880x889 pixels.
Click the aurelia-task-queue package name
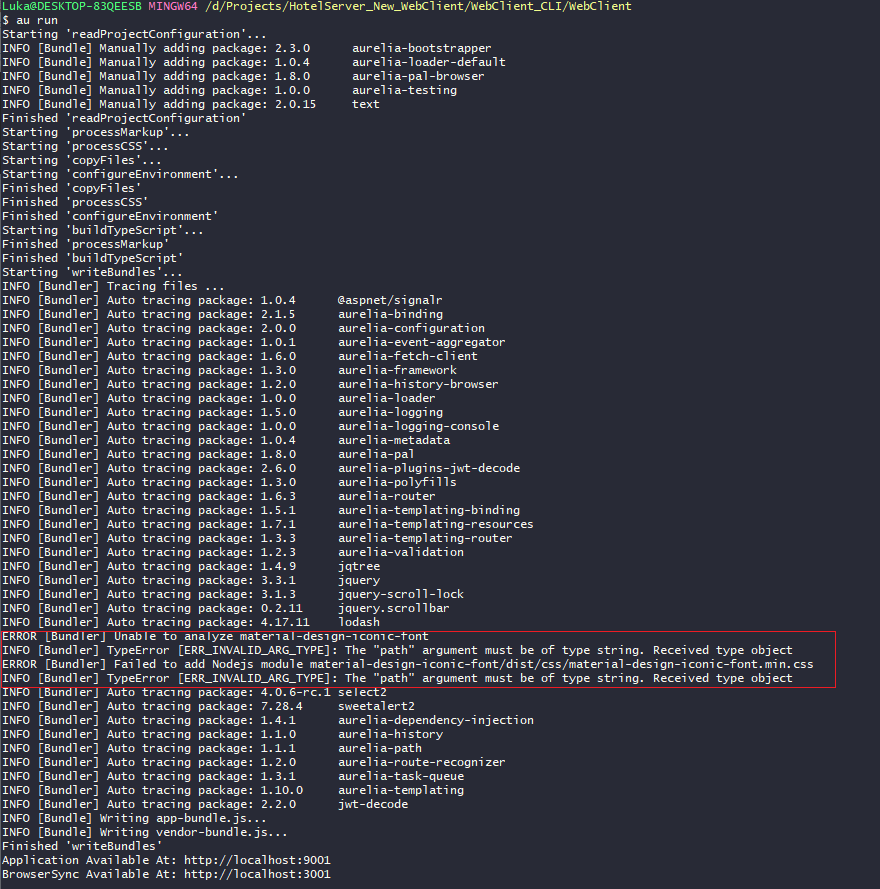point(401,776)
